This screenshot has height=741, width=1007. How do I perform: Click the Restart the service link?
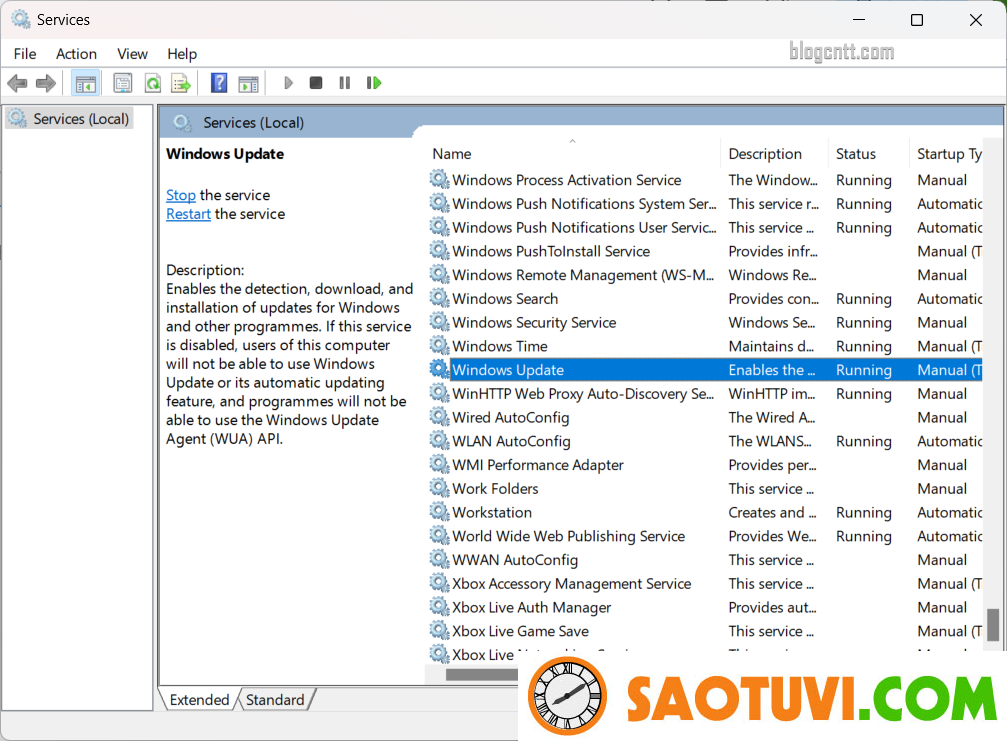click(188, 214)
